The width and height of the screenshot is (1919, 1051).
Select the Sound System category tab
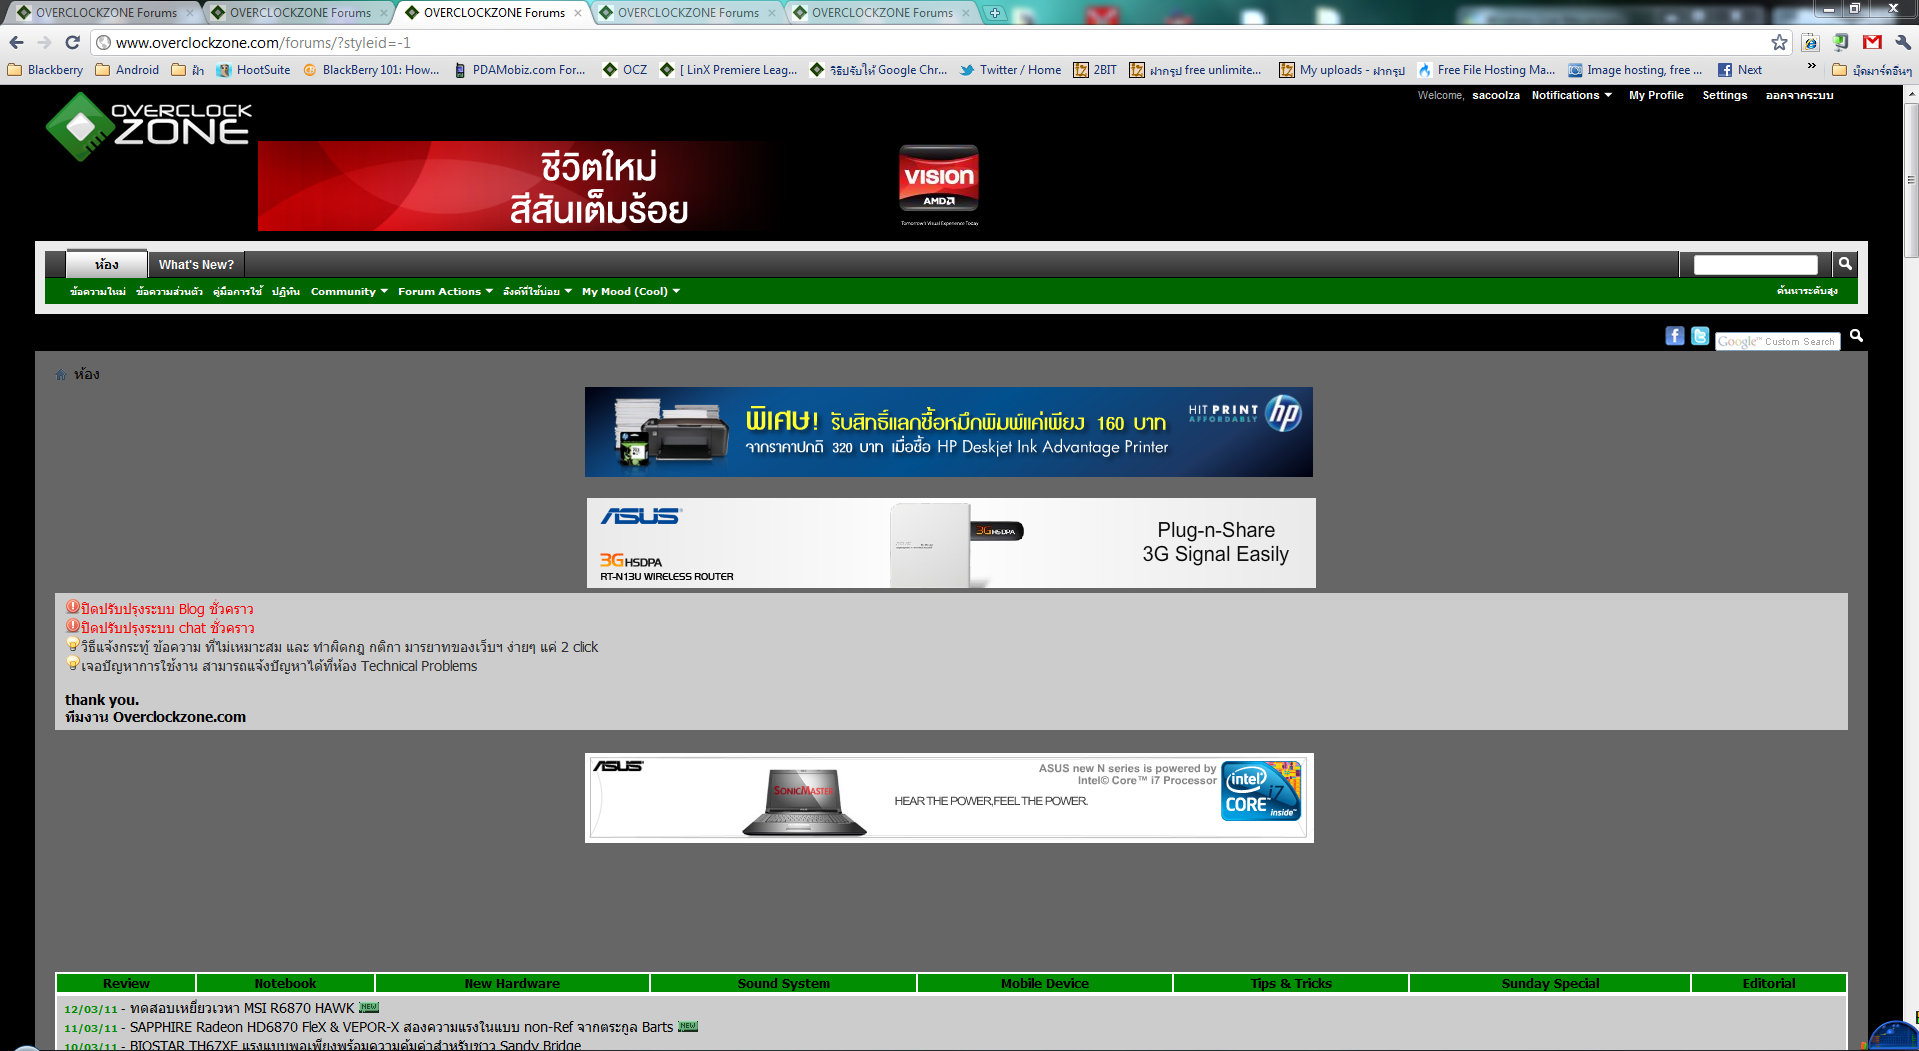[784, 984]
